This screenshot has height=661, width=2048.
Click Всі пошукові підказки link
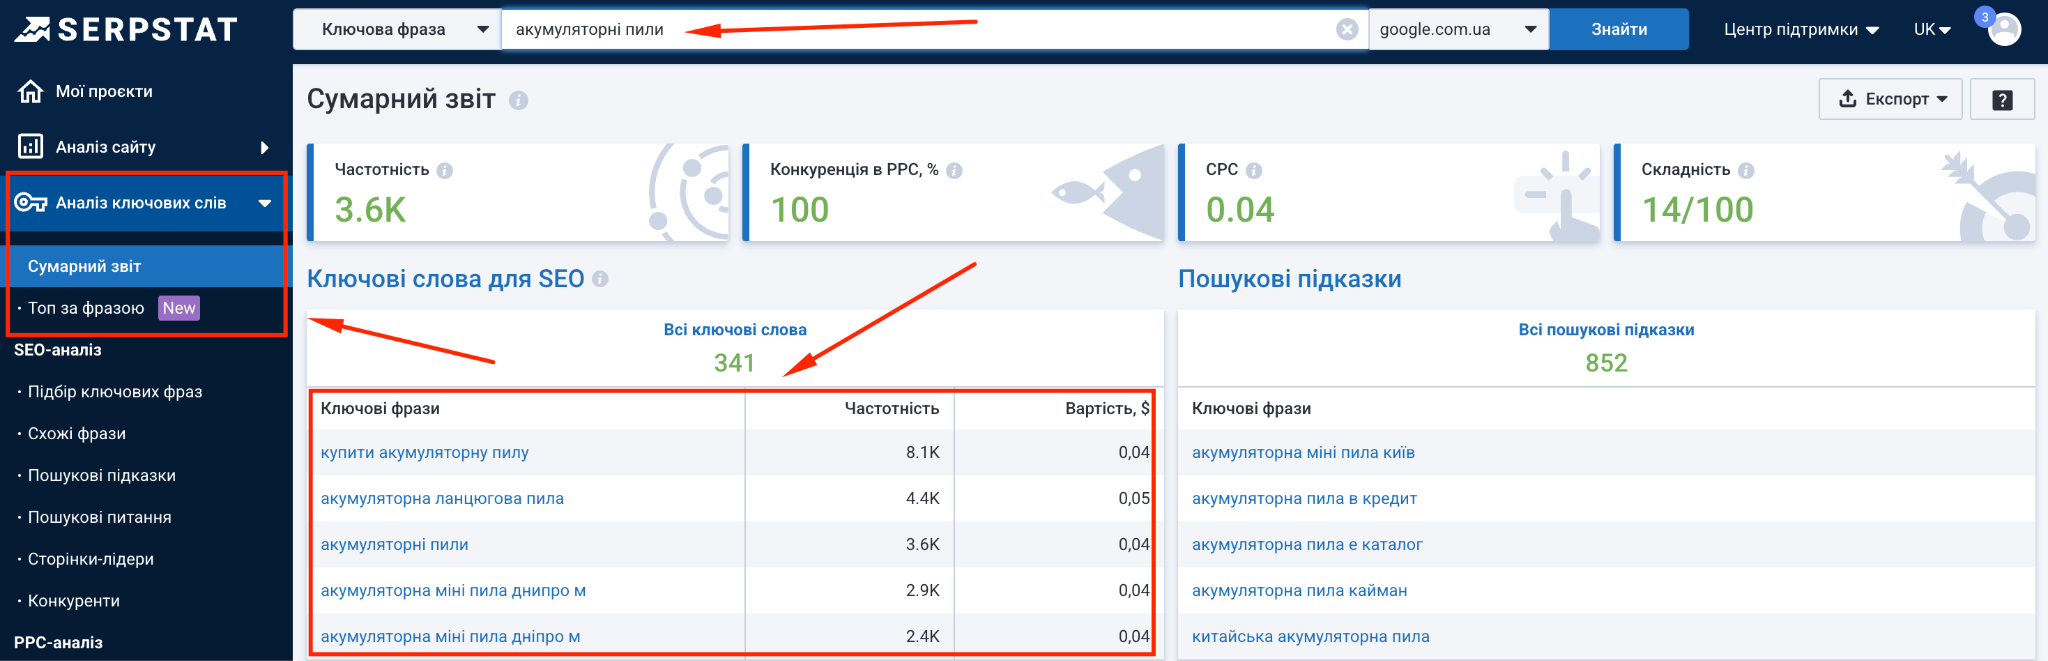(1606, 330)
